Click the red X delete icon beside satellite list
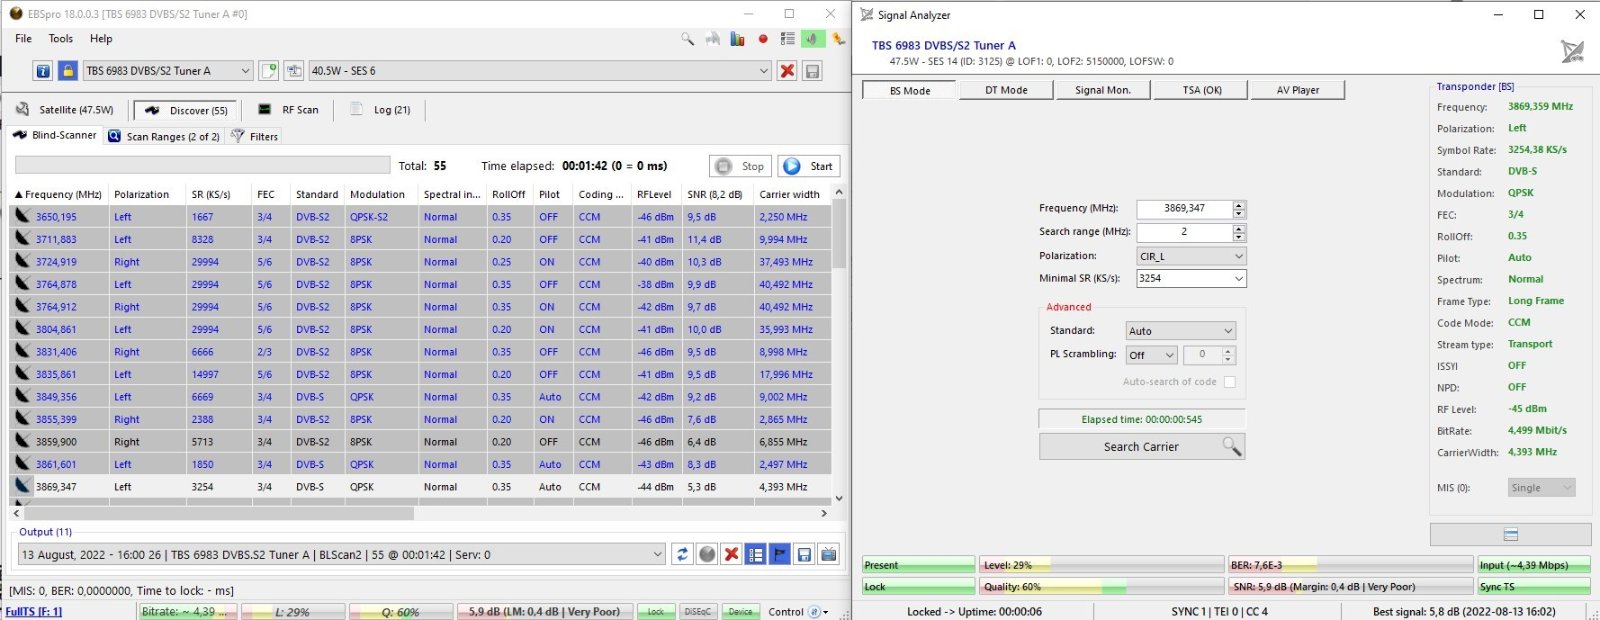1600x620 pixels. point(787,71)
